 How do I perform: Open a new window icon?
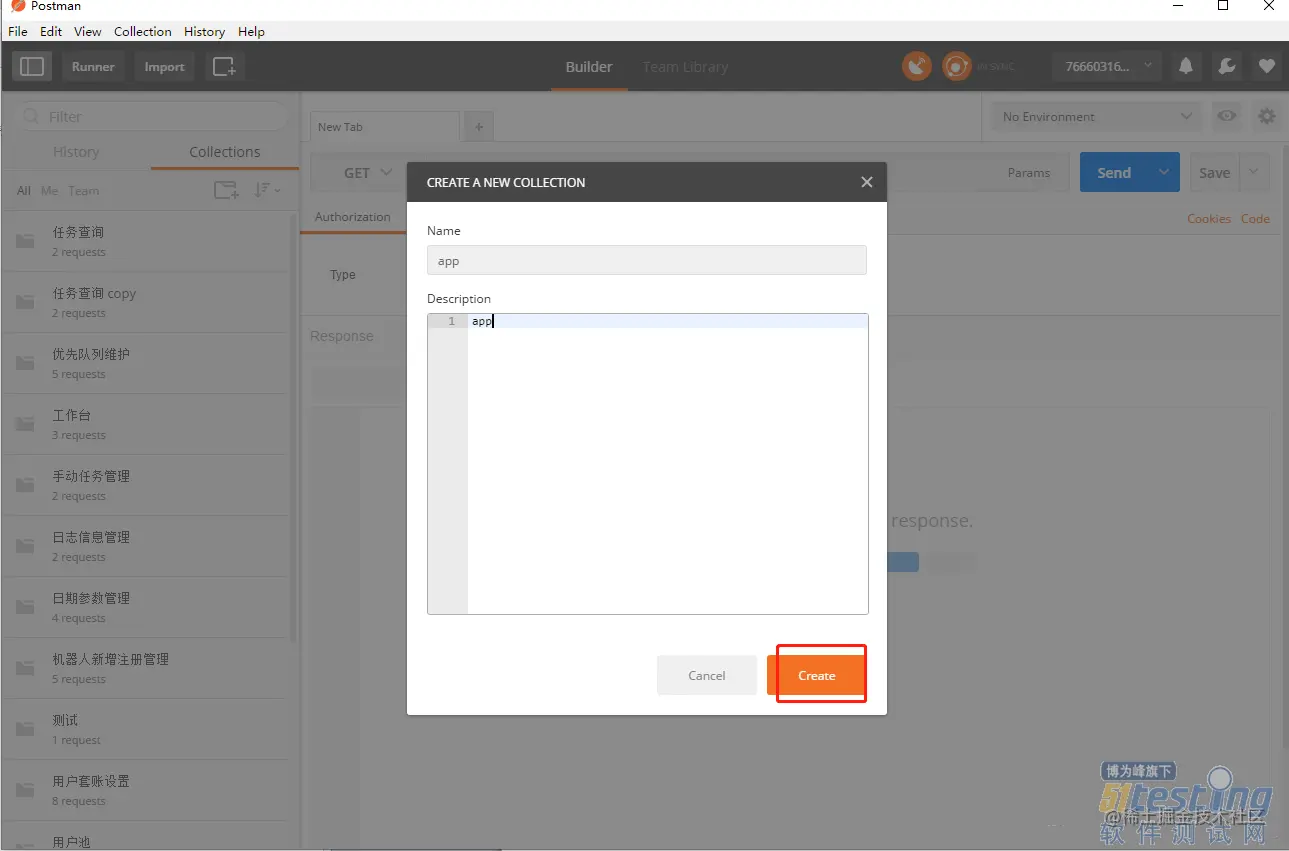[x=225, y=67]
